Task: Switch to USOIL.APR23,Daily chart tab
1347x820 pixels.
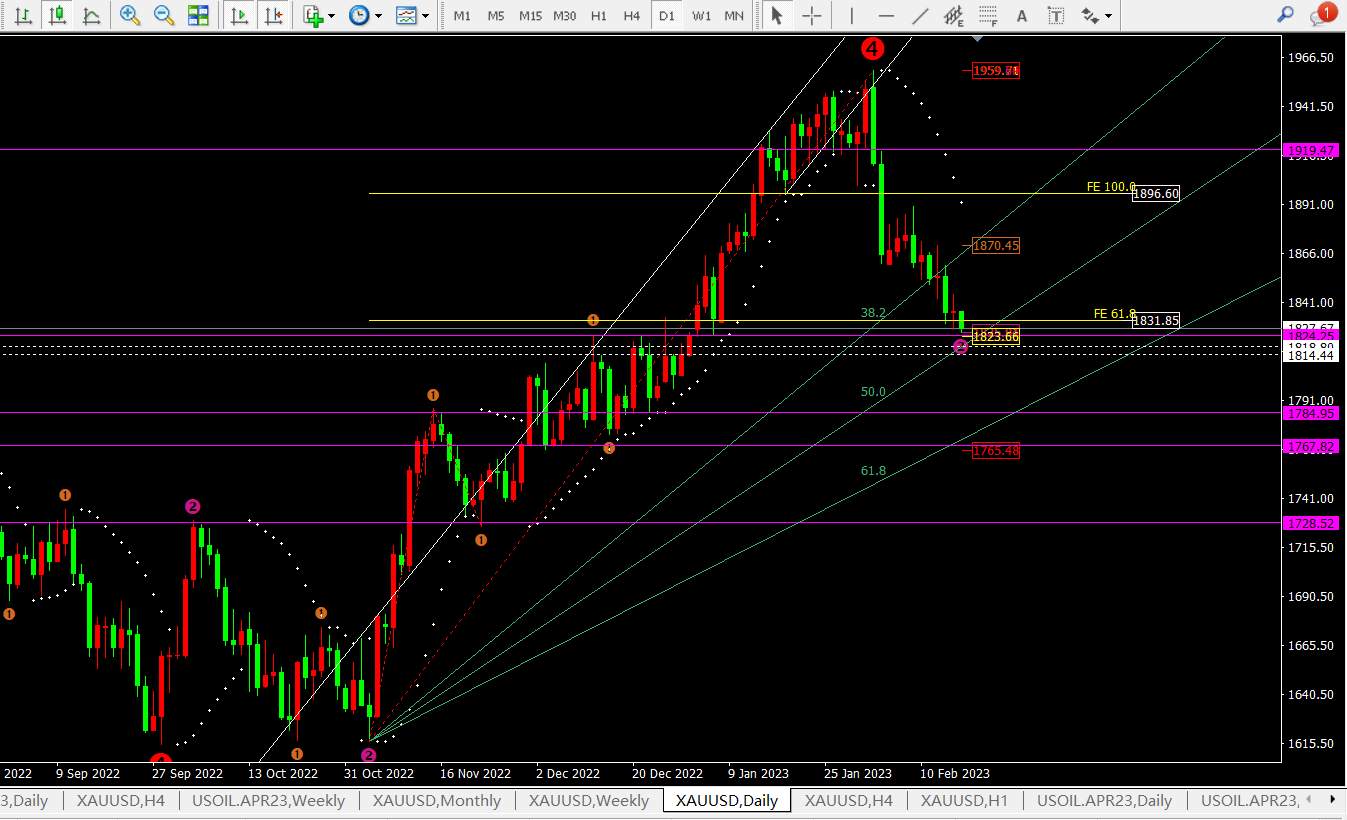Action: (1104, 800)
